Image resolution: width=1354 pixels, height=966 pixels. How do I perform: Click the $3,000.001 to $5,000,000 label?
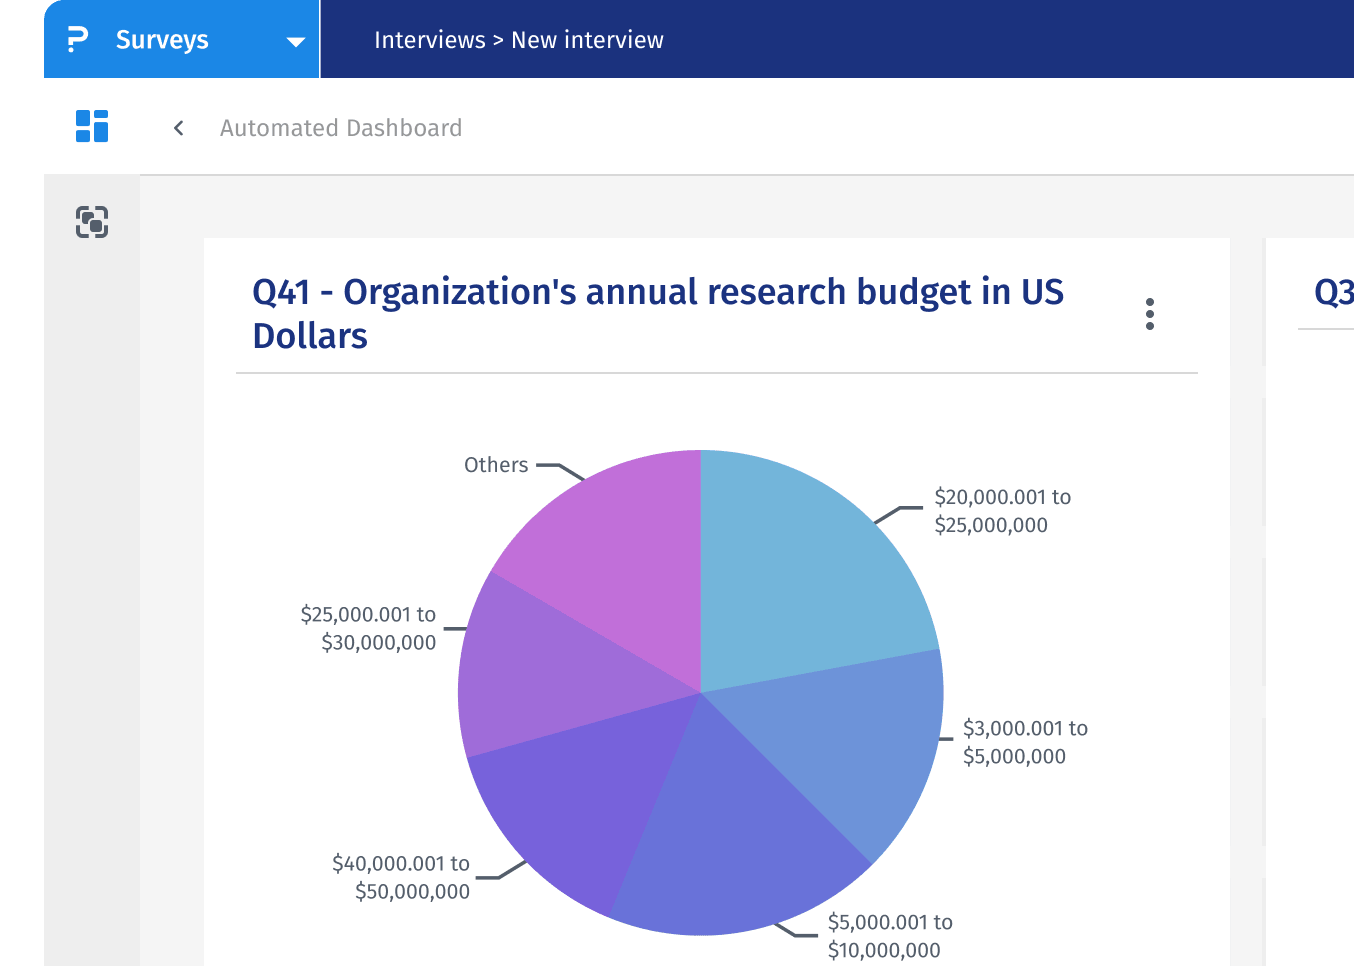tap(1025, 742)
